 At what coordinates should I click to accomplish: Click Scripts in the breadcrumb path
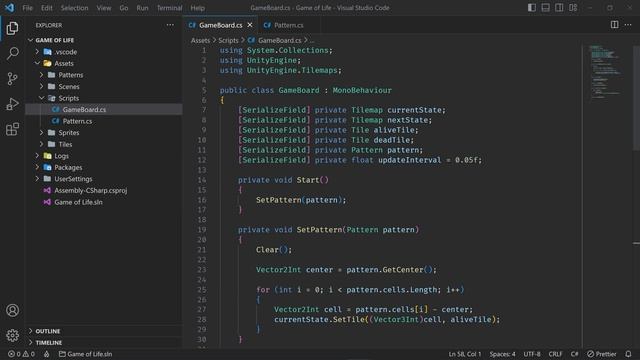click(x=228, y=40)
